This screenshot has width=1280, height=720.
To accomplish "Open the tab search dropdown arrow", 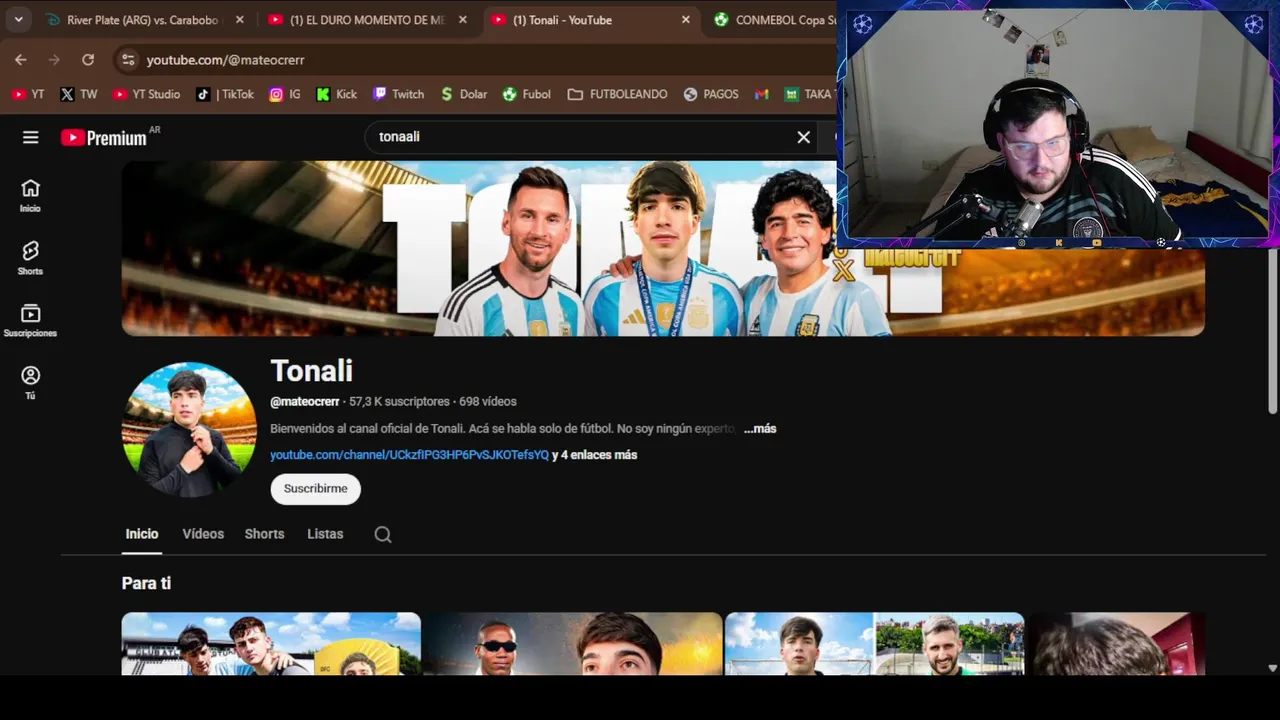I will 18,19.
